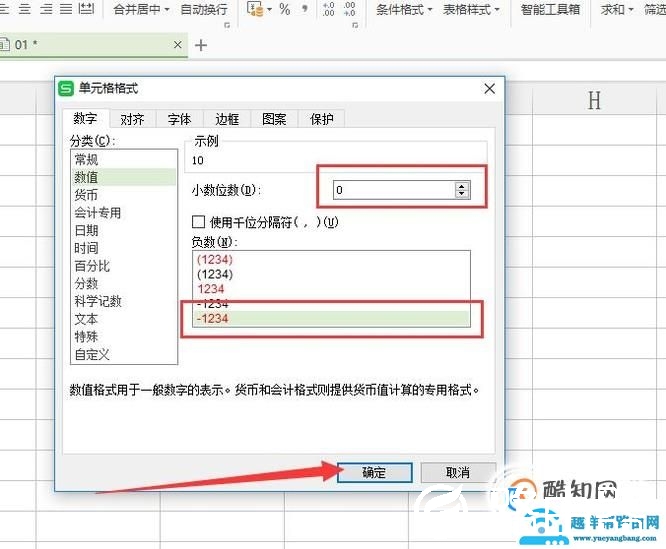Apply currency format with coins icon
The width and height of the screenshot is (666, 549).
click(255, 8)
